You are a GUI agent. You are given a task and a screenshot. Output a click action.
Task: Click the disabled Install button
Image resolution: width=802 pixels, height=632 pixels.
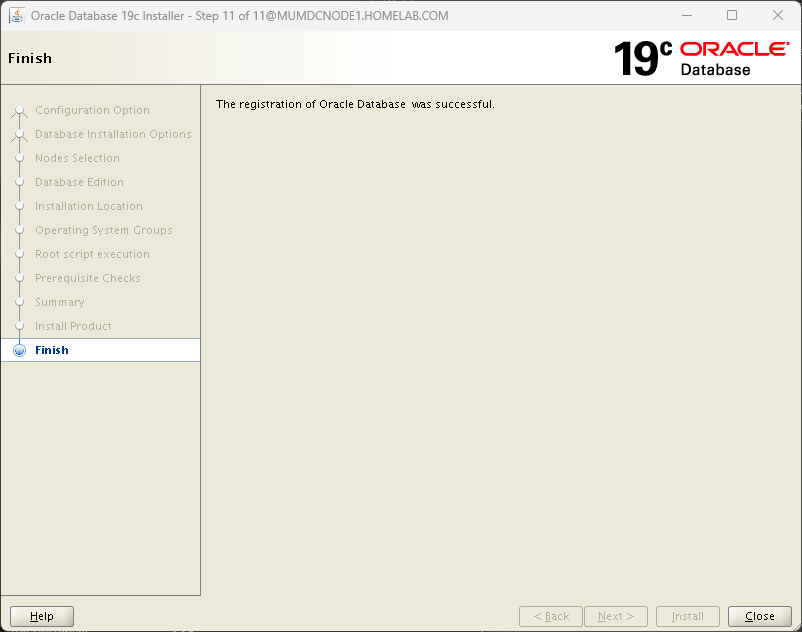pos(688,617)
